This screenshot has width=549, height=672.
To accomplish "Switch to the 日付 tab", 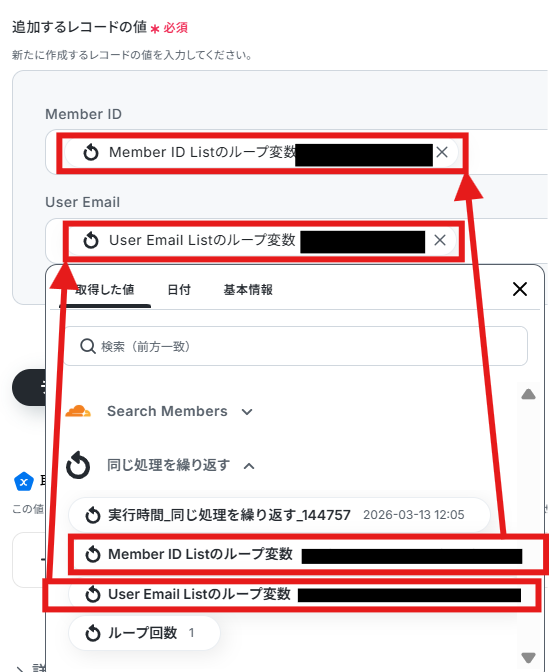I will pos(179,290).
